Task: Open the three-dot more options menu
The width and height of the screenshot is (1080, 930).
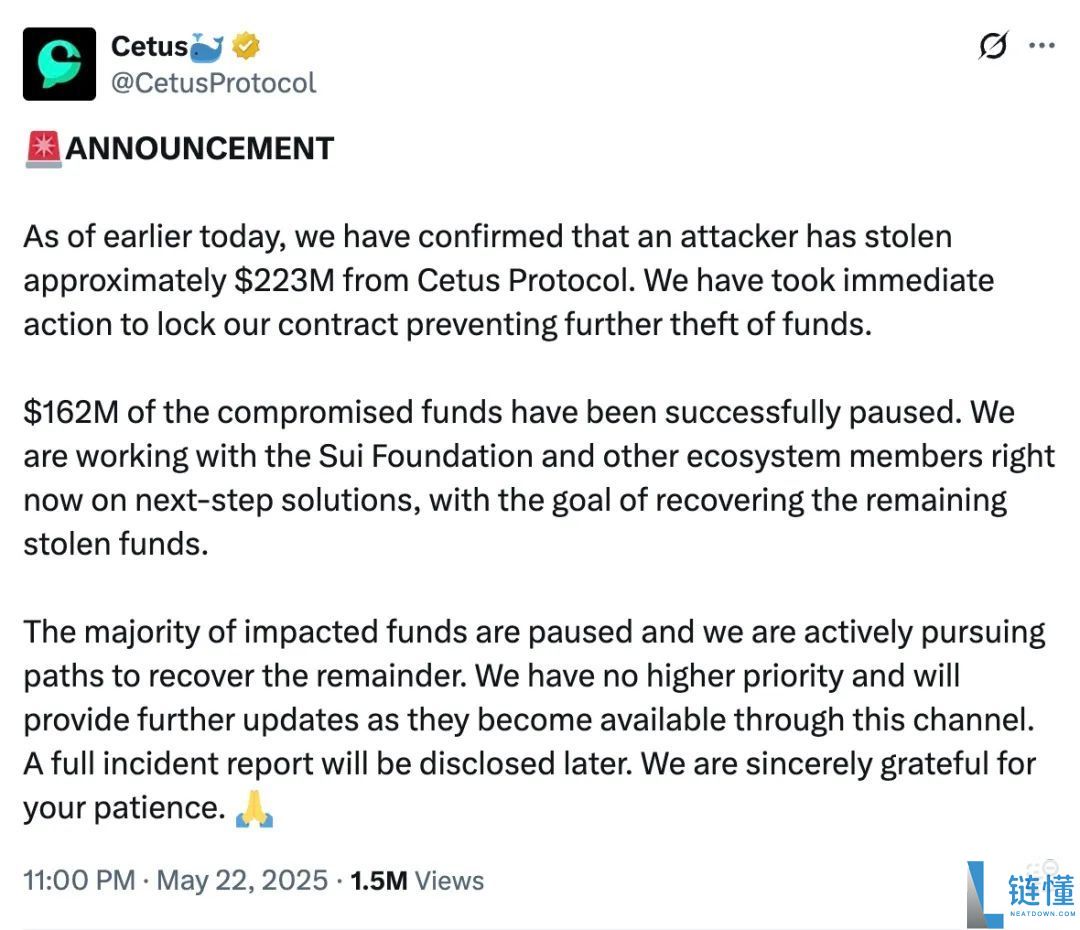Action: tap(1041, 45)
